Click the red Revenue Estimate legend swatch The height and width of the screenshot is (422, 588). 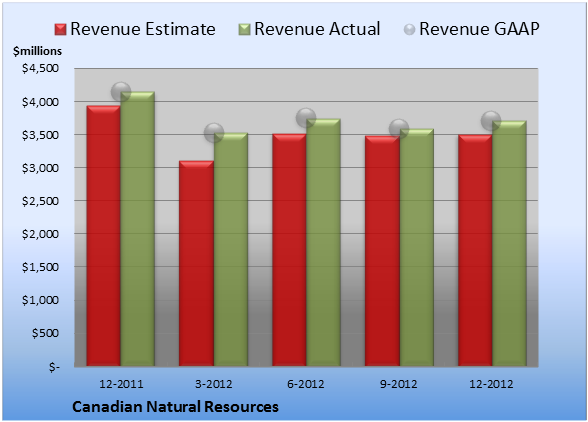pos(60,30)
